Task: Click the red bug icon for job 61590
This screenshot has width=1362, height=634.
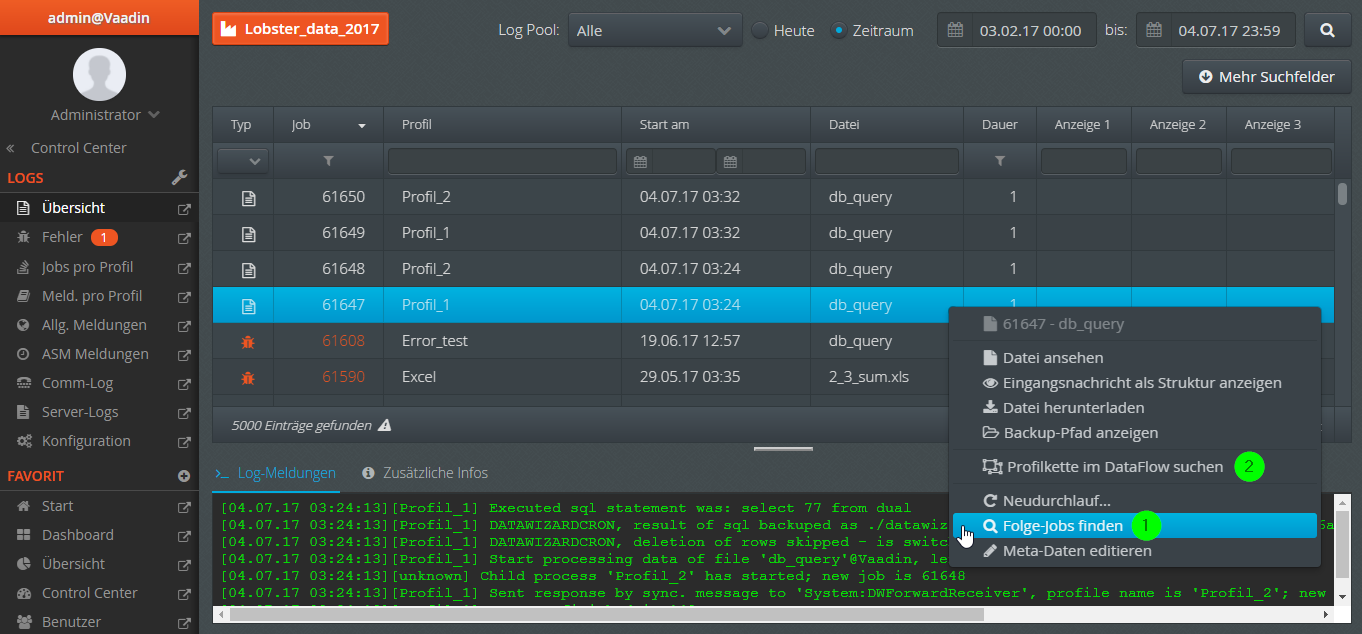Action: click(248, 377)
